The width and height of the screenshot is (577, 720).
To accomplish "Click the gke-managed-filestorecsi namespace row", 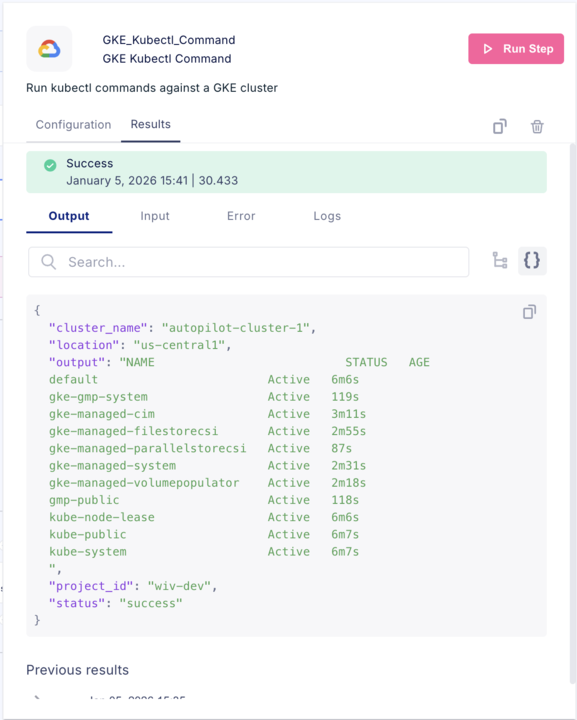I will pos(207,431).
